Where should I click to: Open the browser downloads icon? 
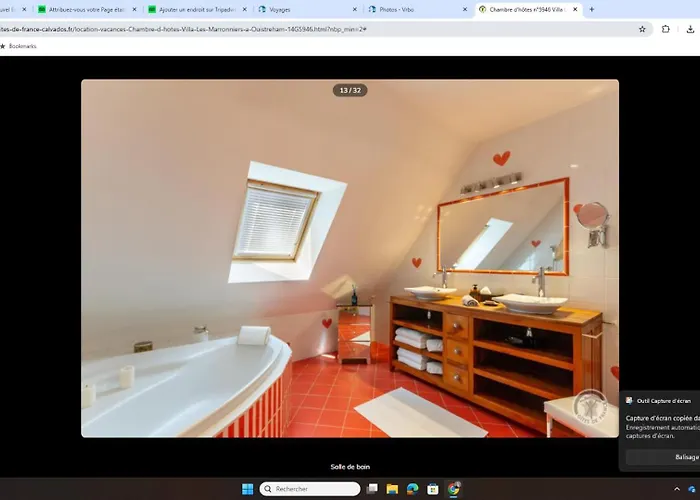tap(690, 29)
